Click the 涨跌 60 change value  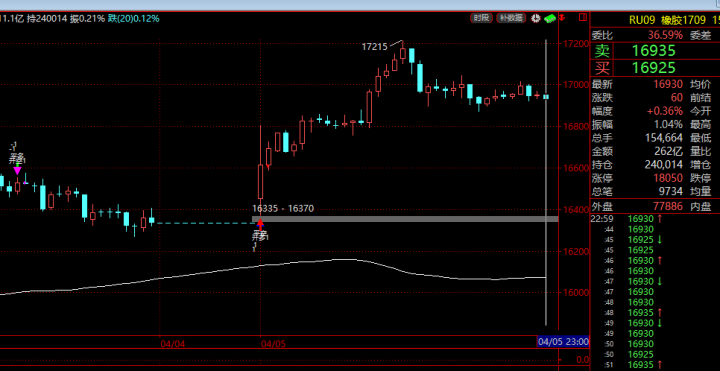pyautogui.click(x=676, y=97)
